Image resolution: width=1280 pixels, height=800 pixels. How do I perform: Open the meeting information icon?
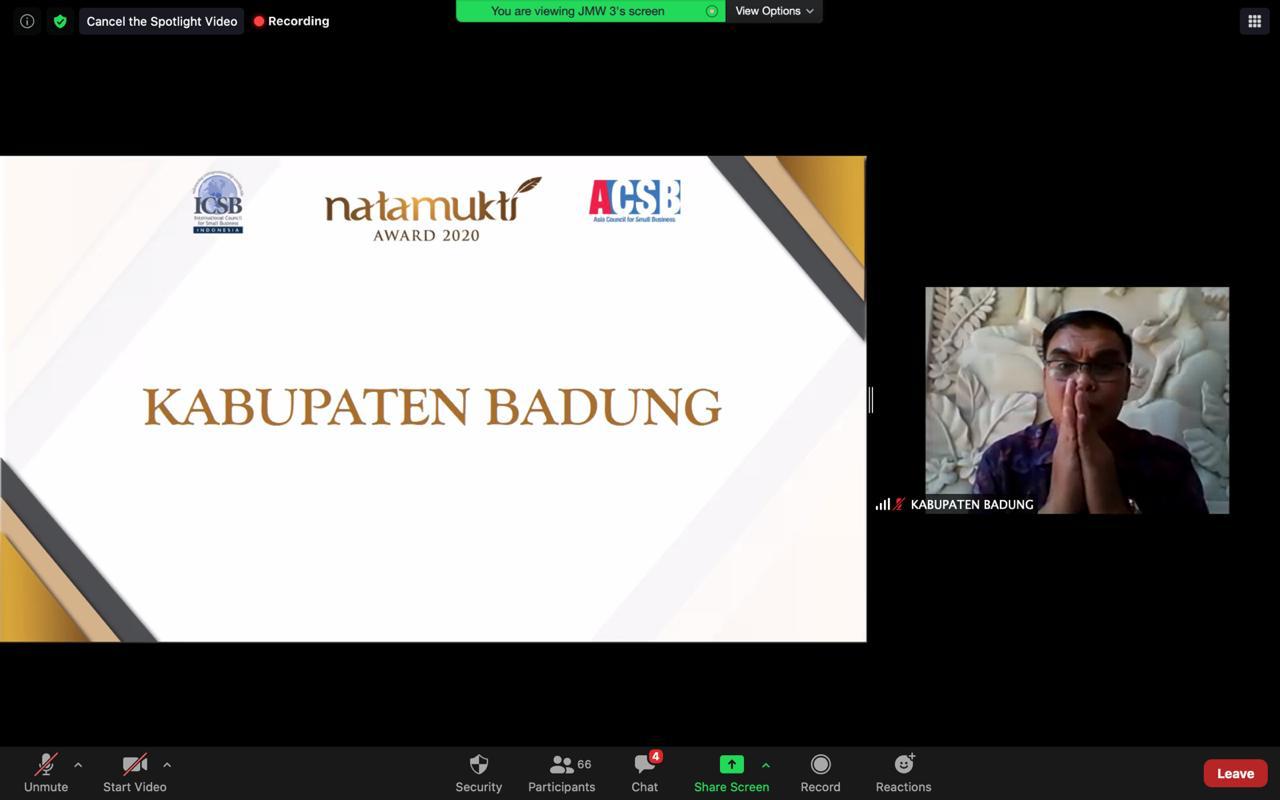(27, 21)
